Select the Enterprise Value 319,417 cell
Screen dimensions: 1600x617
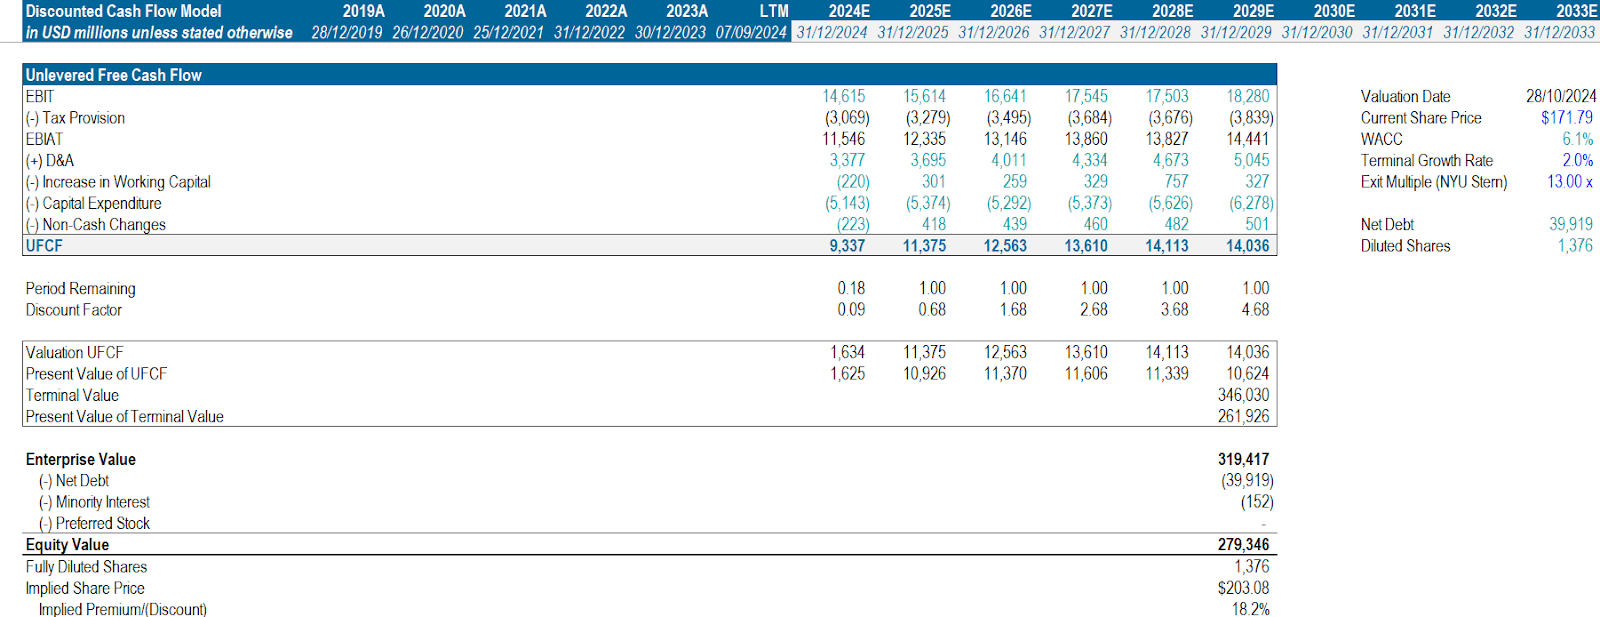(x=1243, y=460)
